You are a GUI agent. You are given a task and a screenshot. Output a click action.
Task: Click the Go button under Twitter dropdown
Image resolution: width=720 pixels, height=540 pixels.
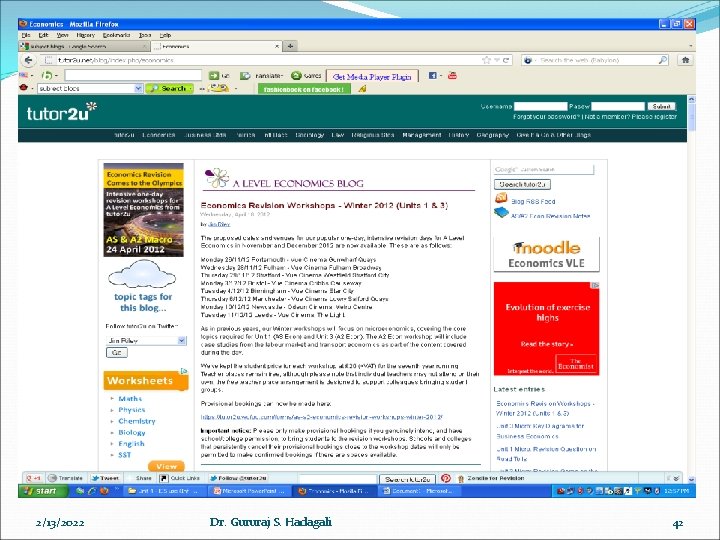pos(117,352)
